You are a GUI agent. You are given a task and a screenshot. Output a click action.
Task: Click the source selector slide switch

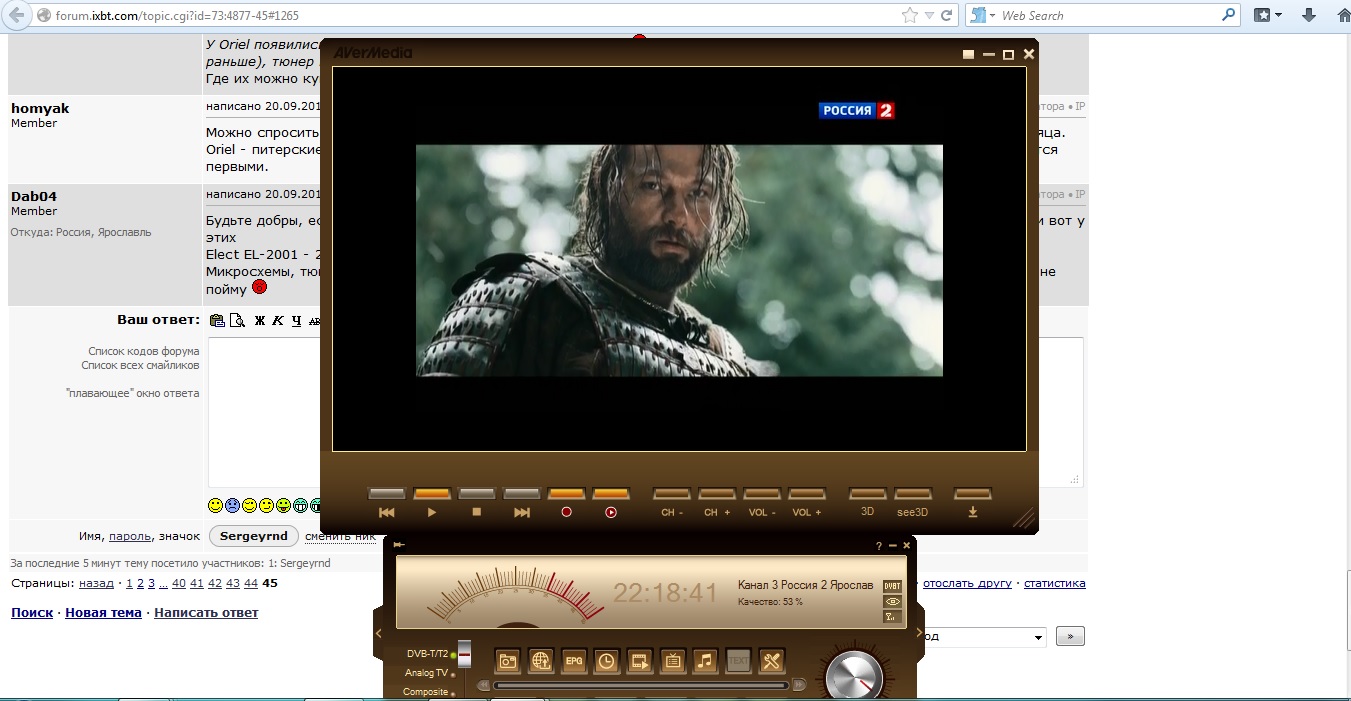pyautogui.click(x=464, y=655)
